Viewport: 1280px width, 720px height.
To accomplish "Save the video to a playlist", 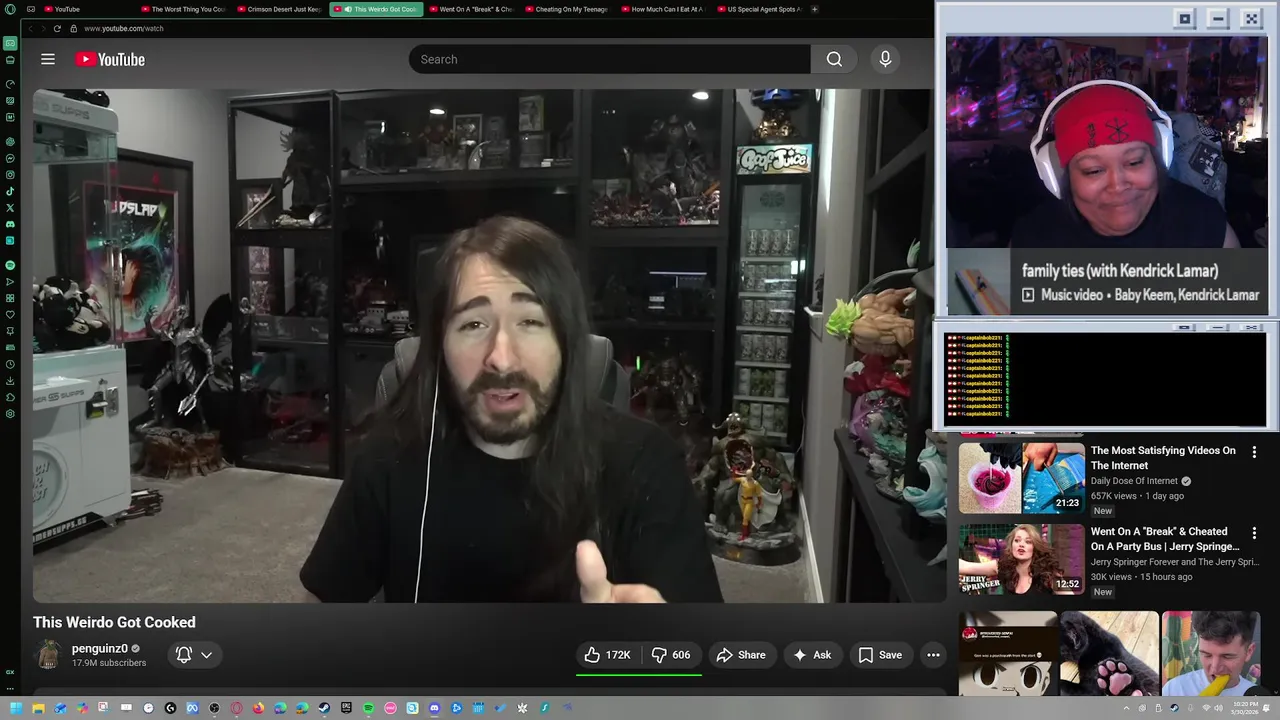I will coord(880,655).
